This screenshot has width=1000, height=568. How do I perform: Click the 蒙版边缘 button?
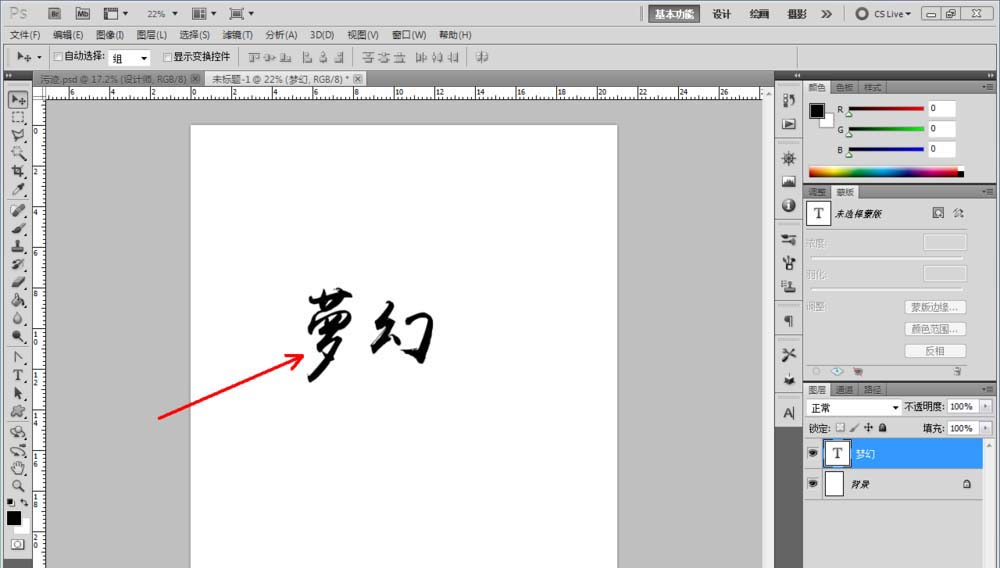coord(935,307)
